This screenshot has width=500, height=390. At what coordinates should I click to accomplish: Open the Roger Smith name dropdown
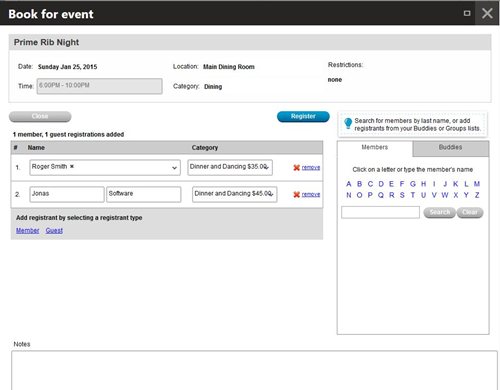pyautogui.click(x=174, y=168)
